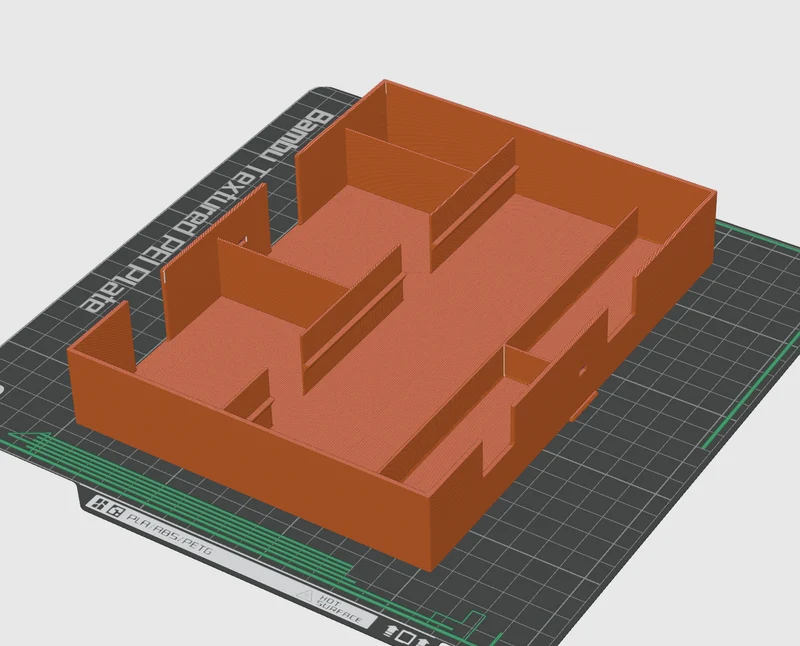Viewport: 800px width, 646px height.
Task: Click the small rectangular hole in right wall
Action: click(x=582, y=370)
